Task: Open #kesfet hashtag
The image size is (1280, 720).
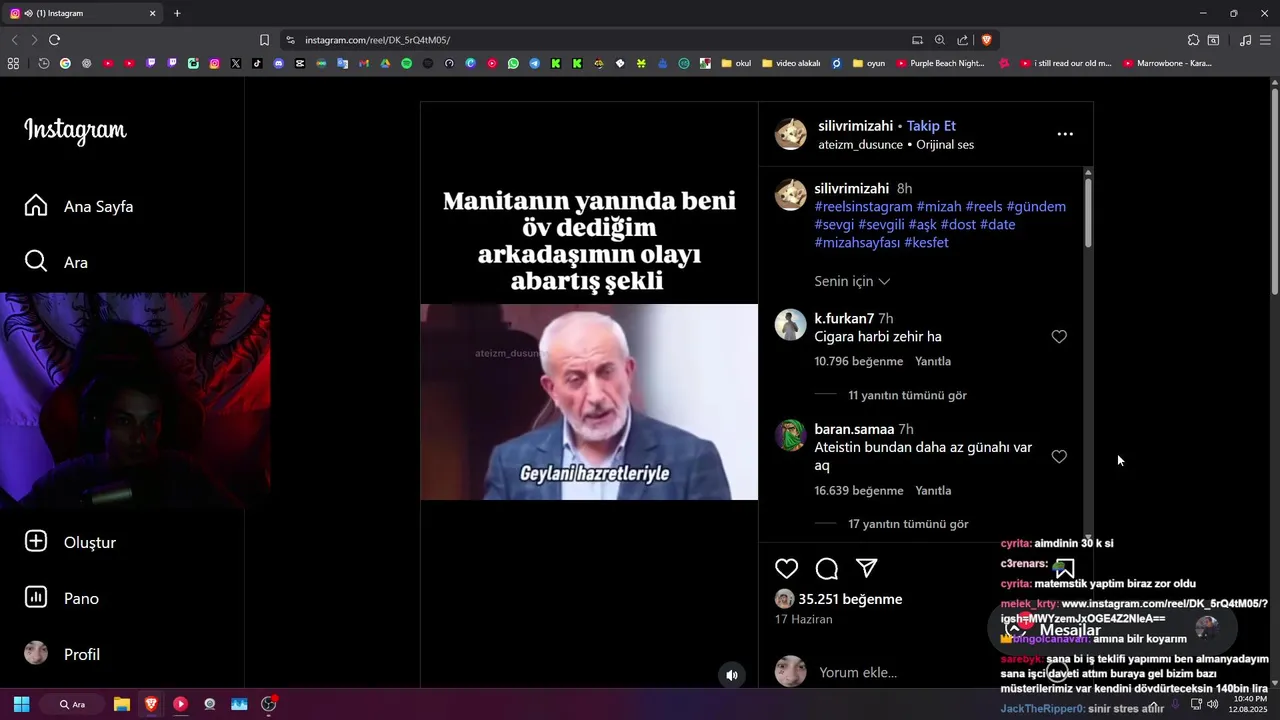Action: pyautogui.click(x=926, y=243)
